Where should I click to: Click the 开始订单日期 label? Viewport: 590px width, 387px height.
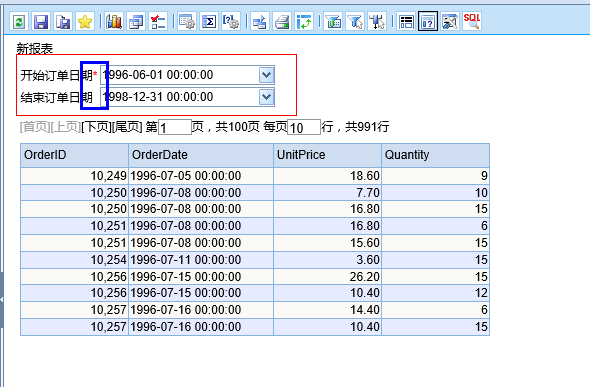[56, 75]
